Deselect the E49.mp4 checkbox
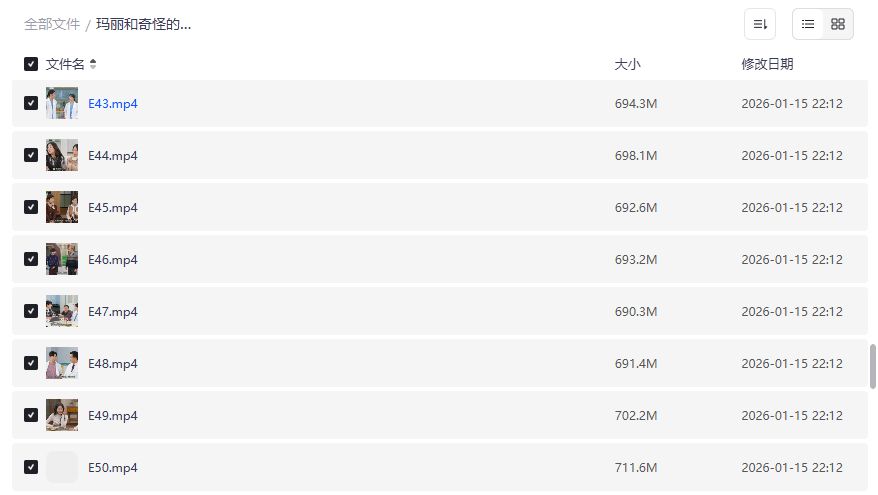 pyautogui.click(x=31, y=415)
